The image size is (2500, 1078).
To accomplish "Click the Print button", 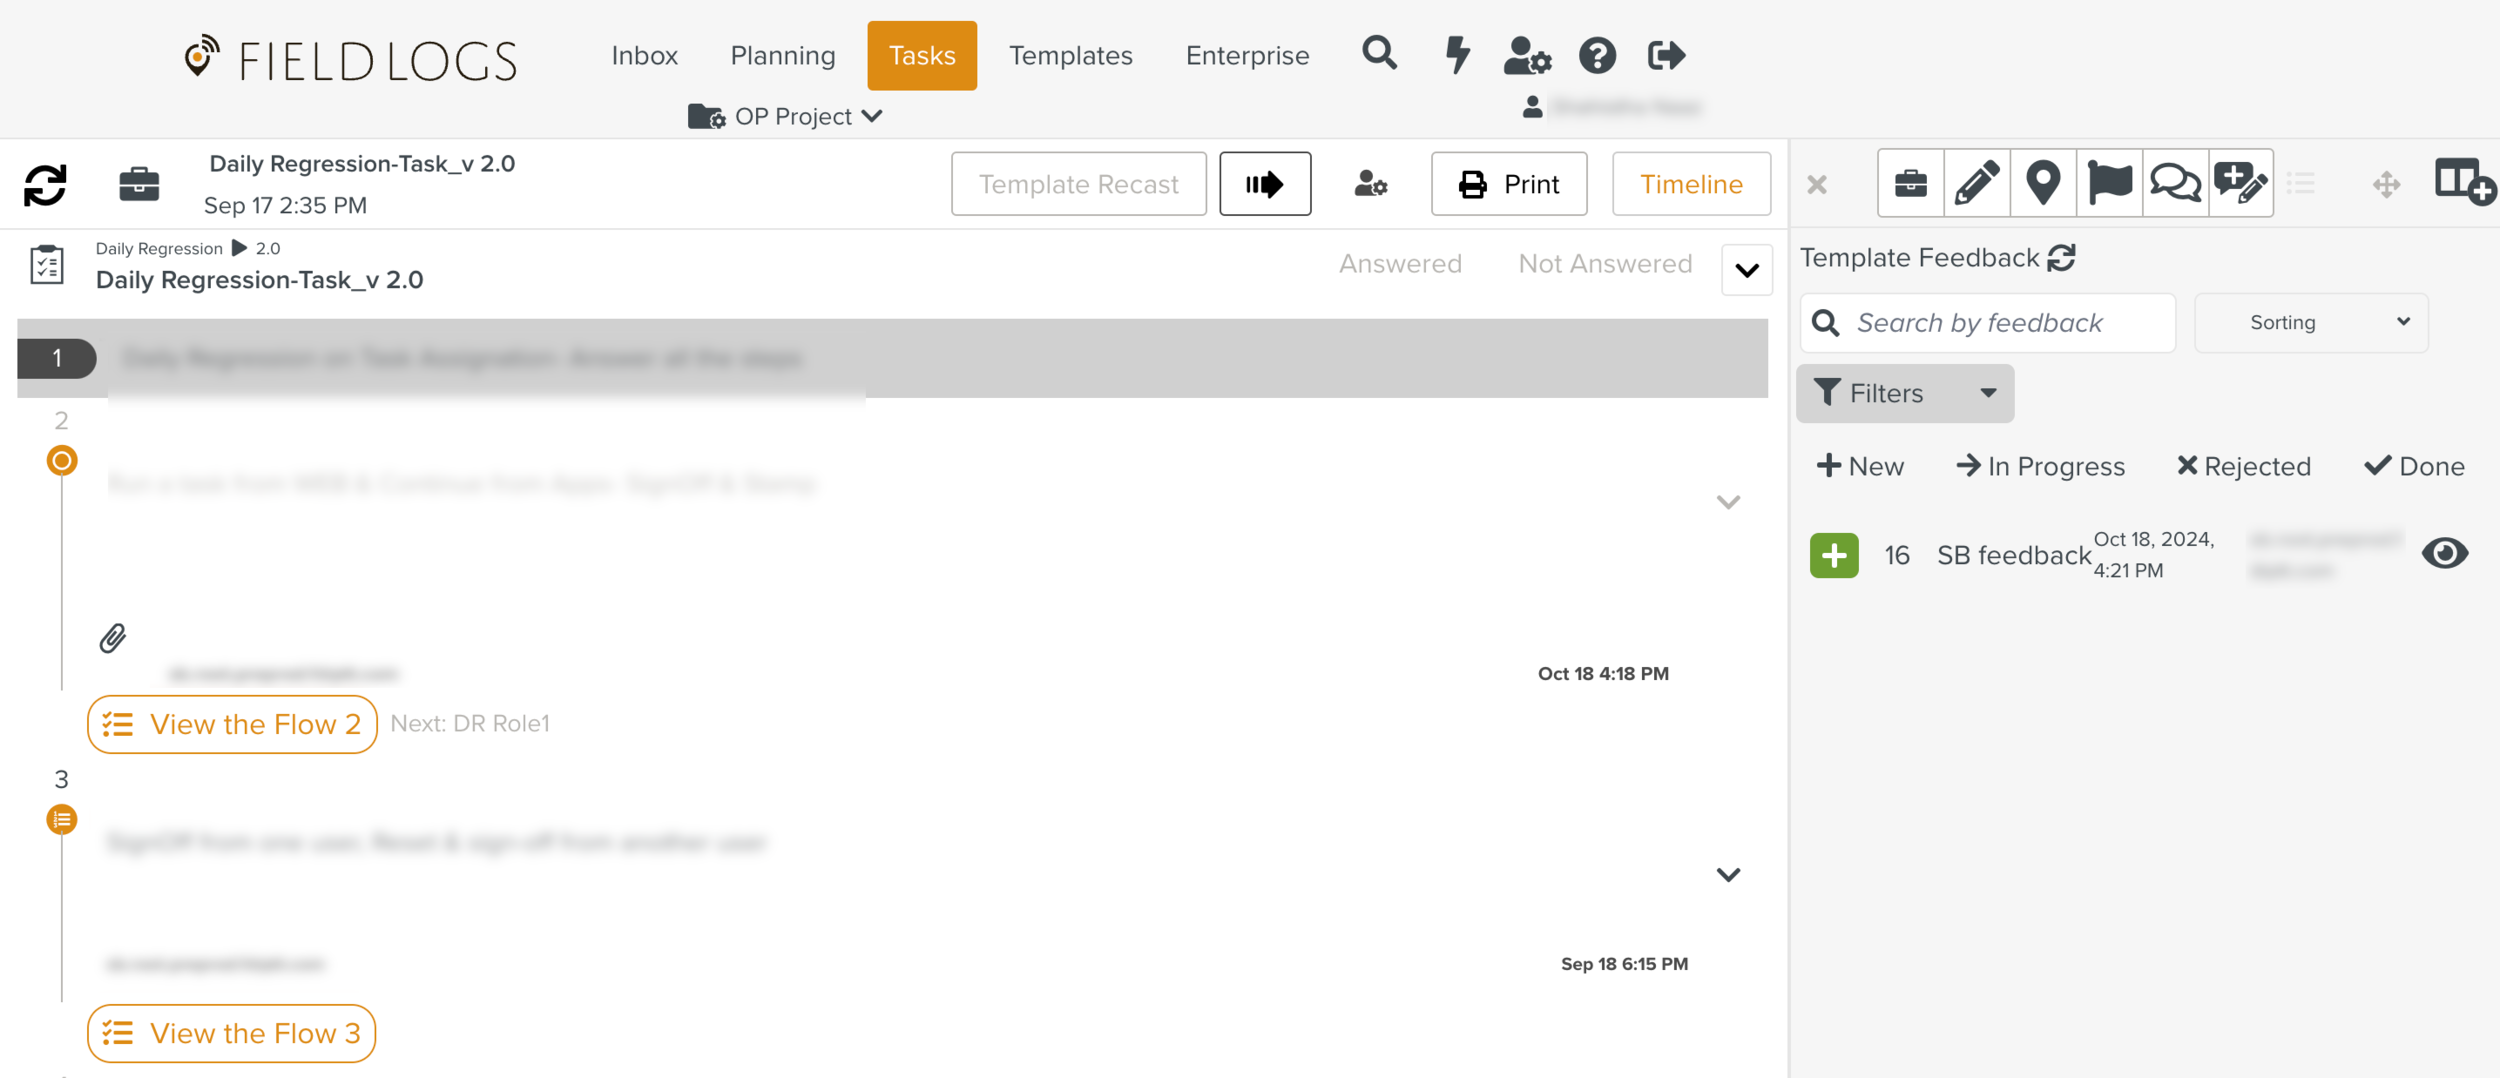I will click(1508, 184).
